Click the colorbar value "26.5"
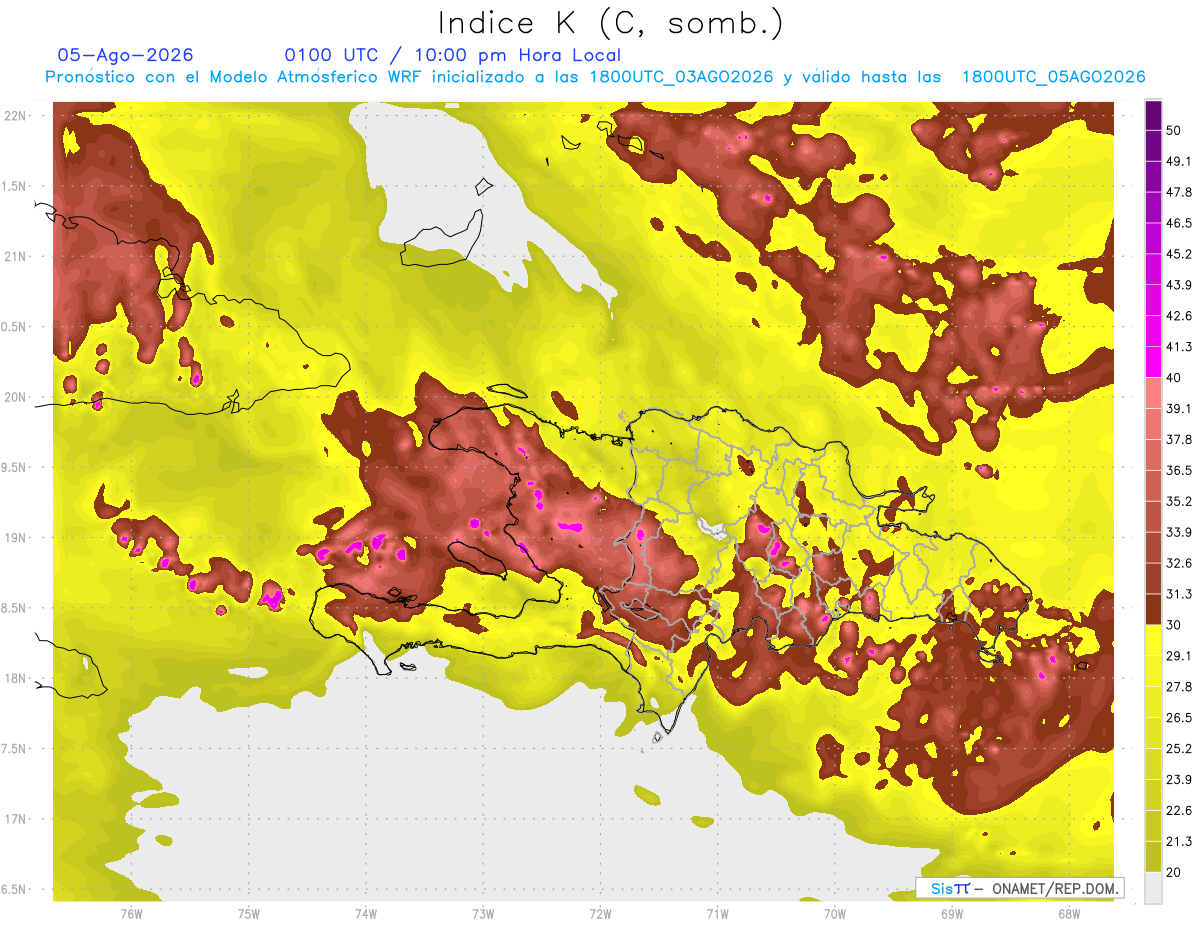Viewport: 1200px width, 927px height. pyautogui.click(x=1178, y=718)
